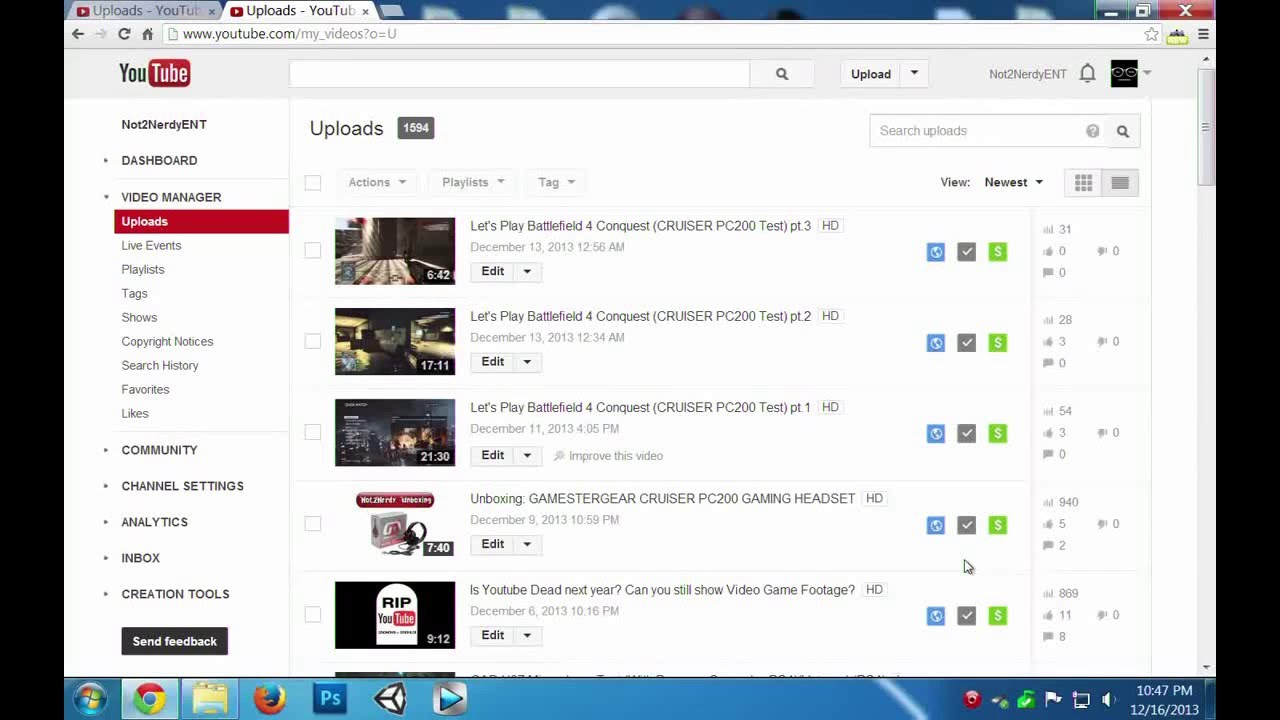Click the search uploads help icon
The width and height of the screenshot is (1280, 720).
[1092, 131]
